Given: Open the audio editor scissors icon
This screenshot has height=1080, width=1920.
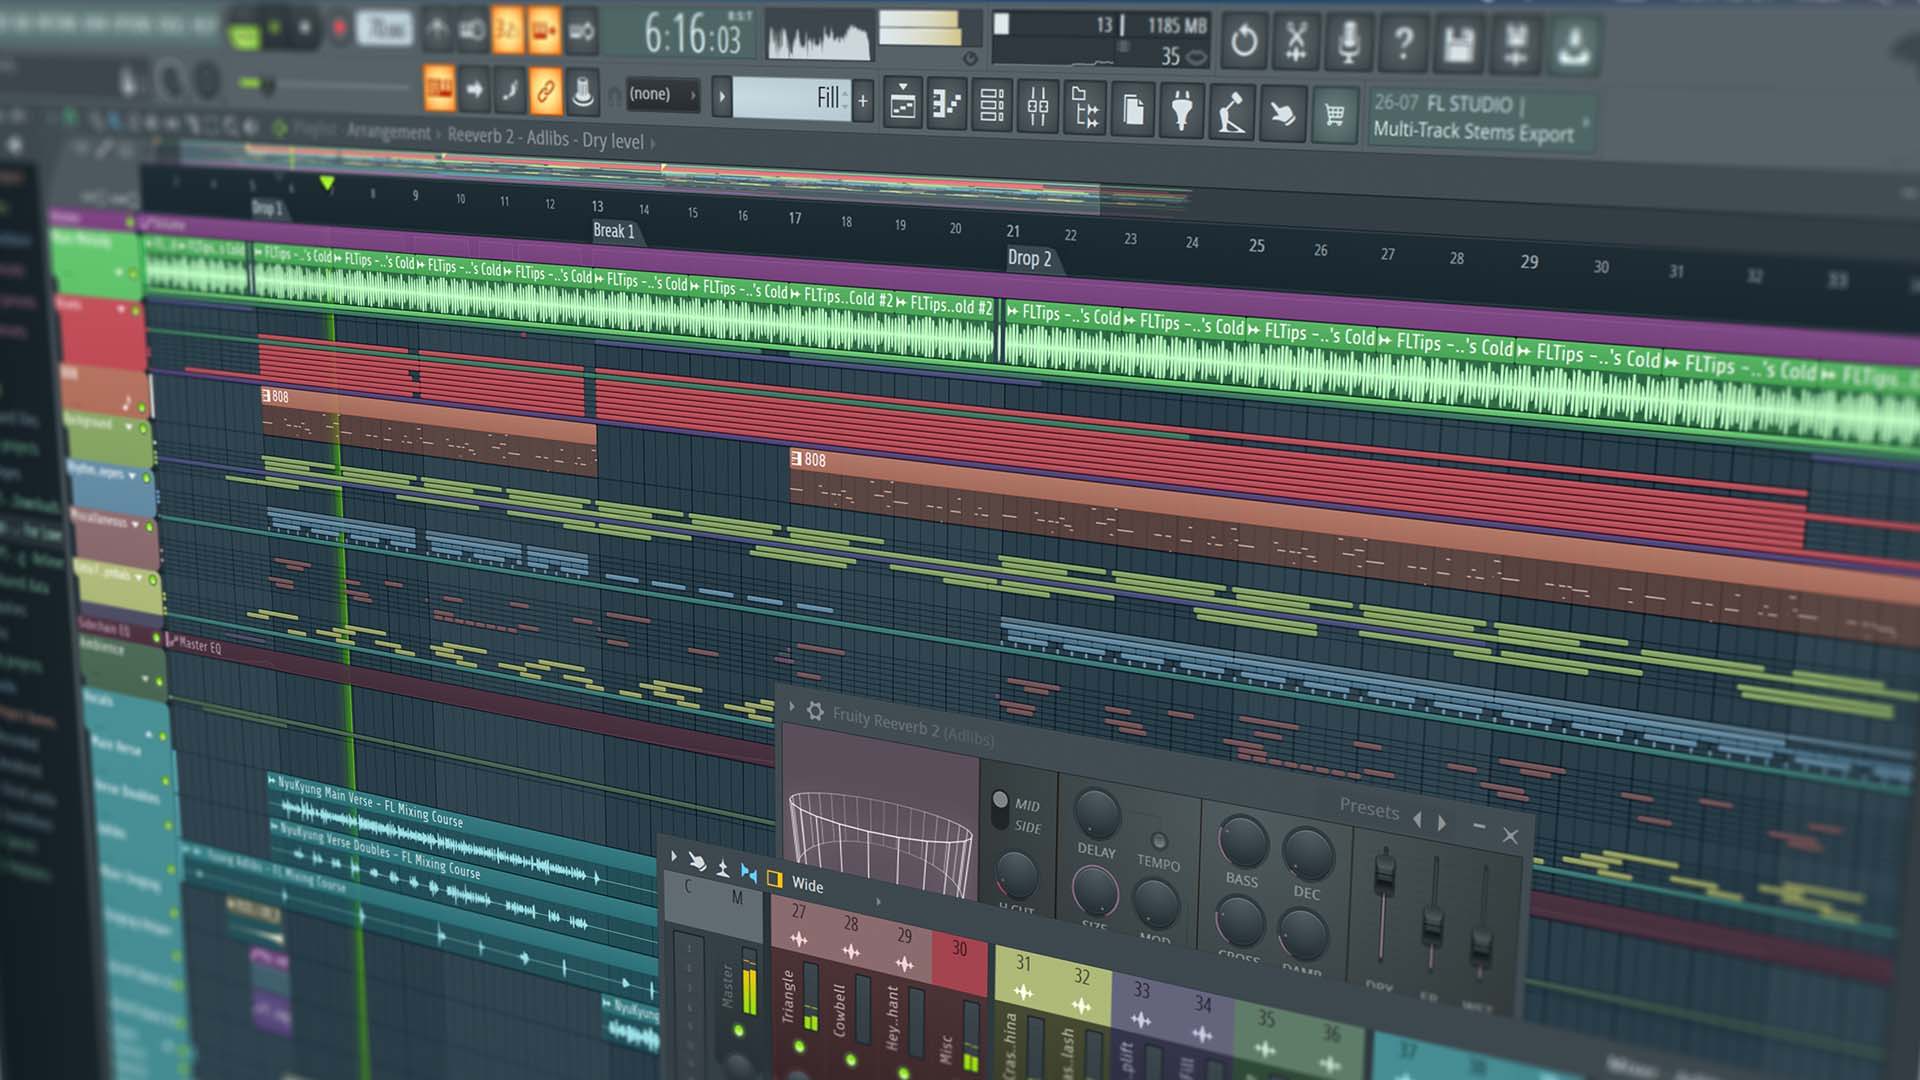Looking at the screenshot, I should click(x=1295, y=41).
